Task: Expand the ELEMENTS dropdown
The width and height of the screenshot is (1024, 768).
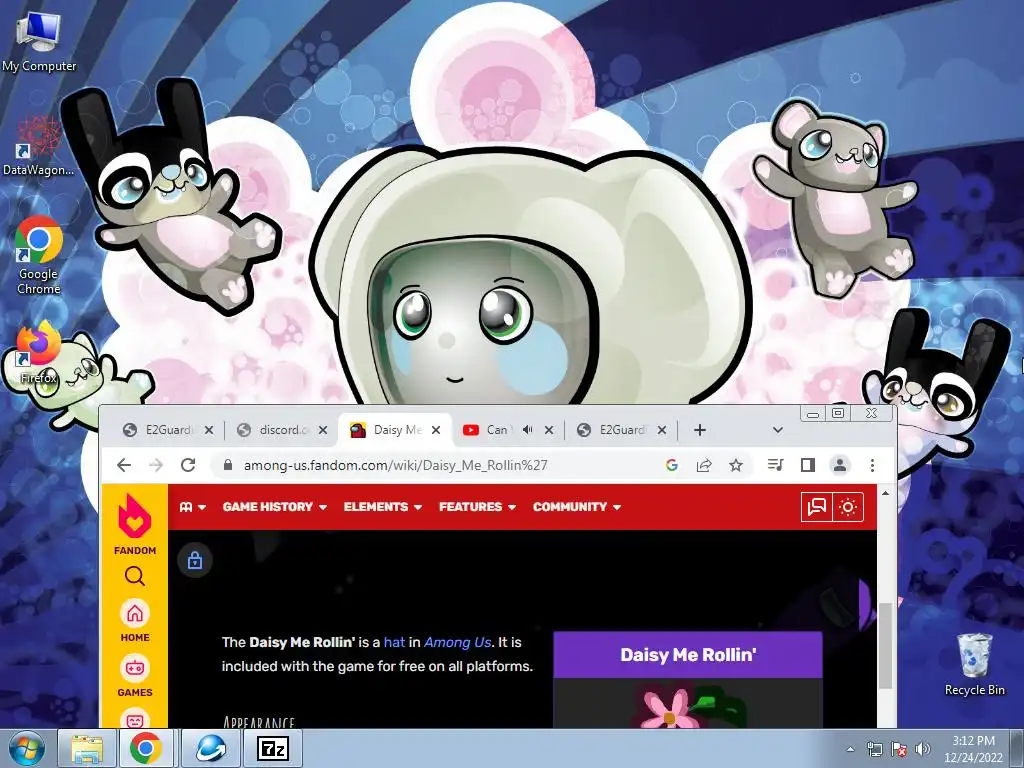Action: pyautogui.click(x=383, y=507)
